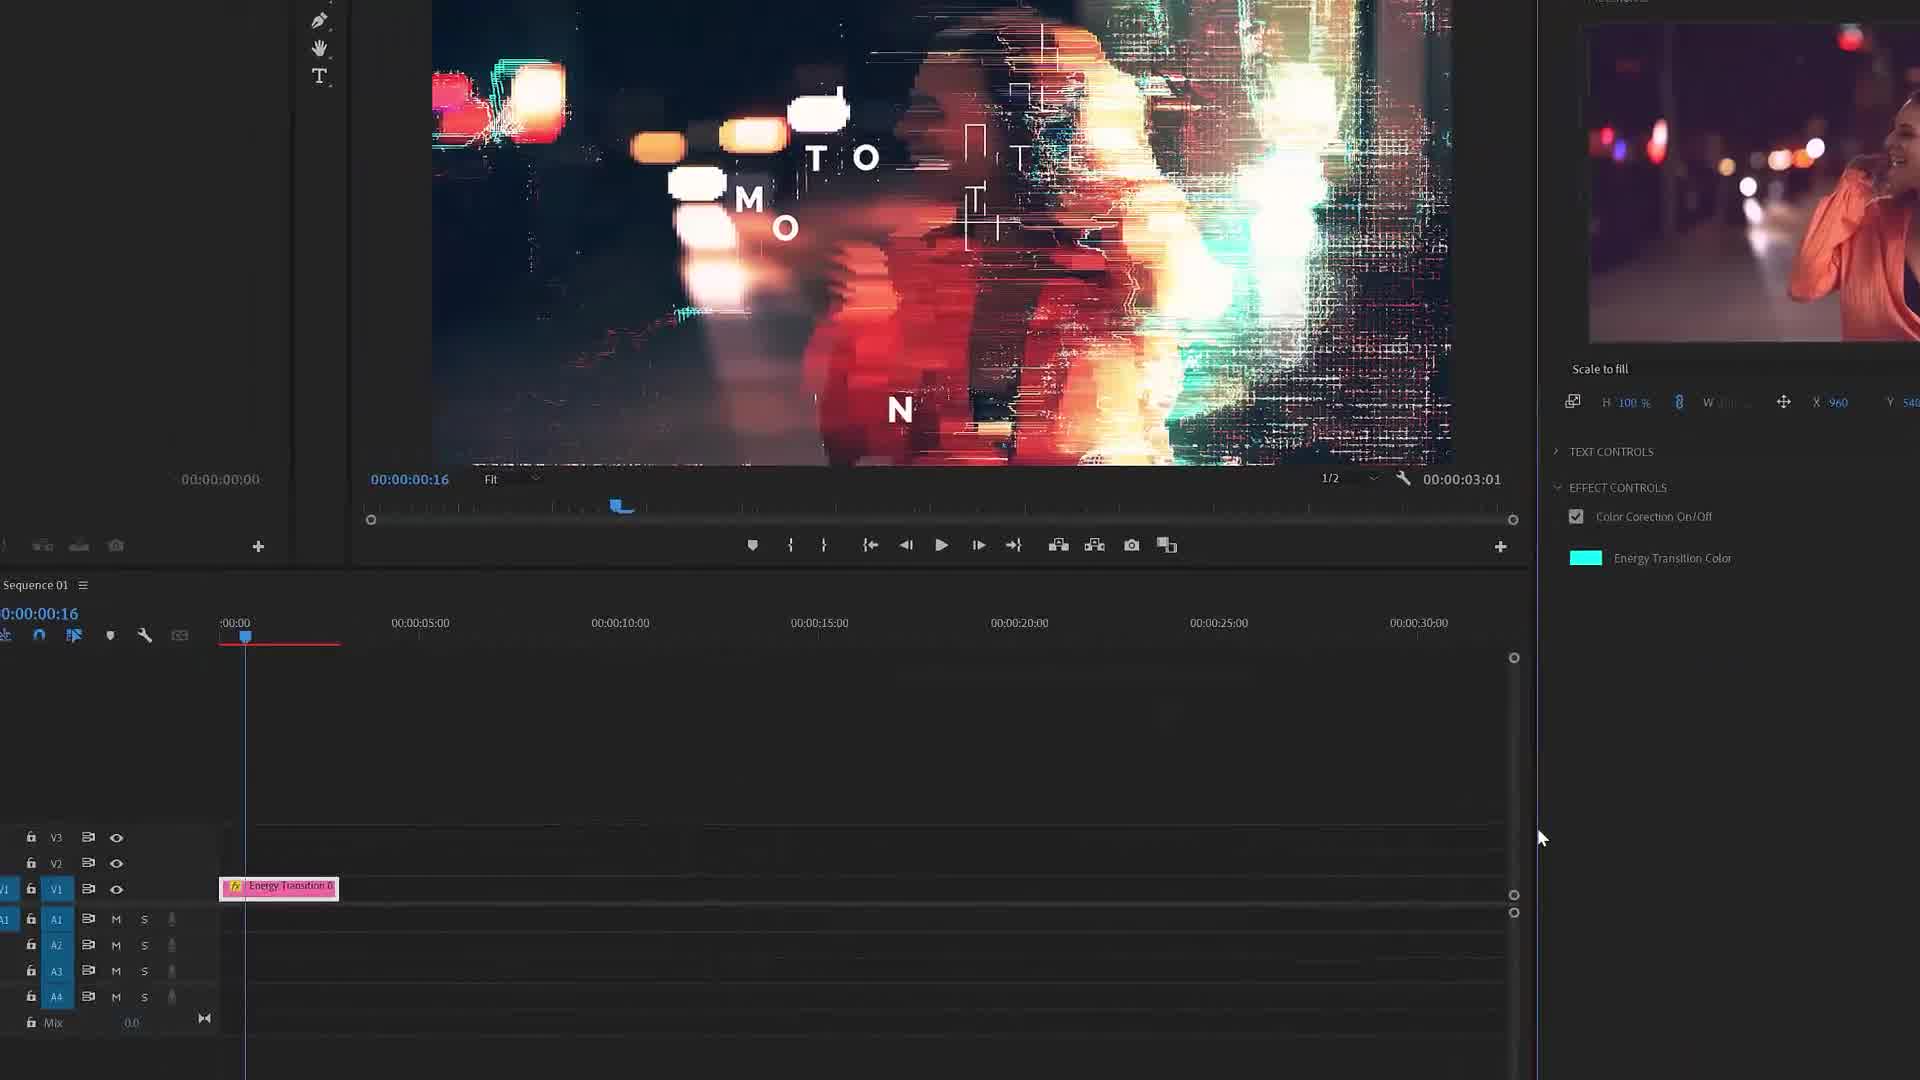Image resolution: width=1920 pixels, height=1080 pixels.
Task: Toggle A3 track targeting
Action: 57,971
